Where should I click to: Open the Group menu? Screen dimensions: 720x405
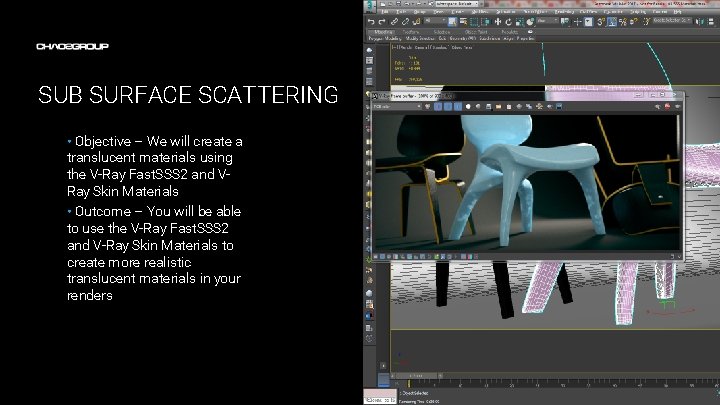420,12
